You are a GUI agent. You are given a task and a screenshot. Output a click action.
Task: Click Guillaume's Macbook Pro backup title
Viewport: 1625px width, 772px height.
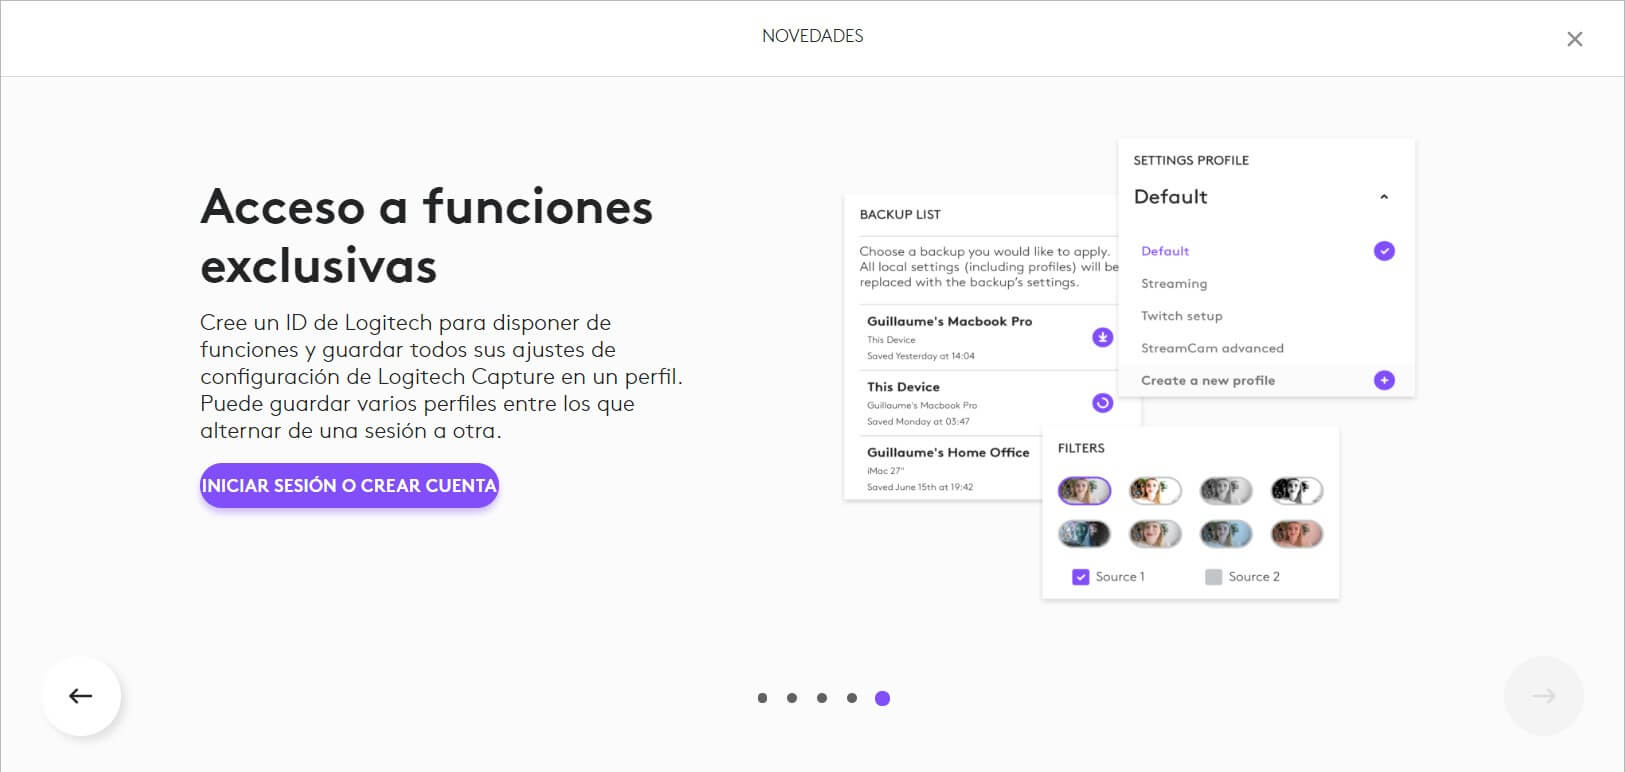(x=949, y=322)
